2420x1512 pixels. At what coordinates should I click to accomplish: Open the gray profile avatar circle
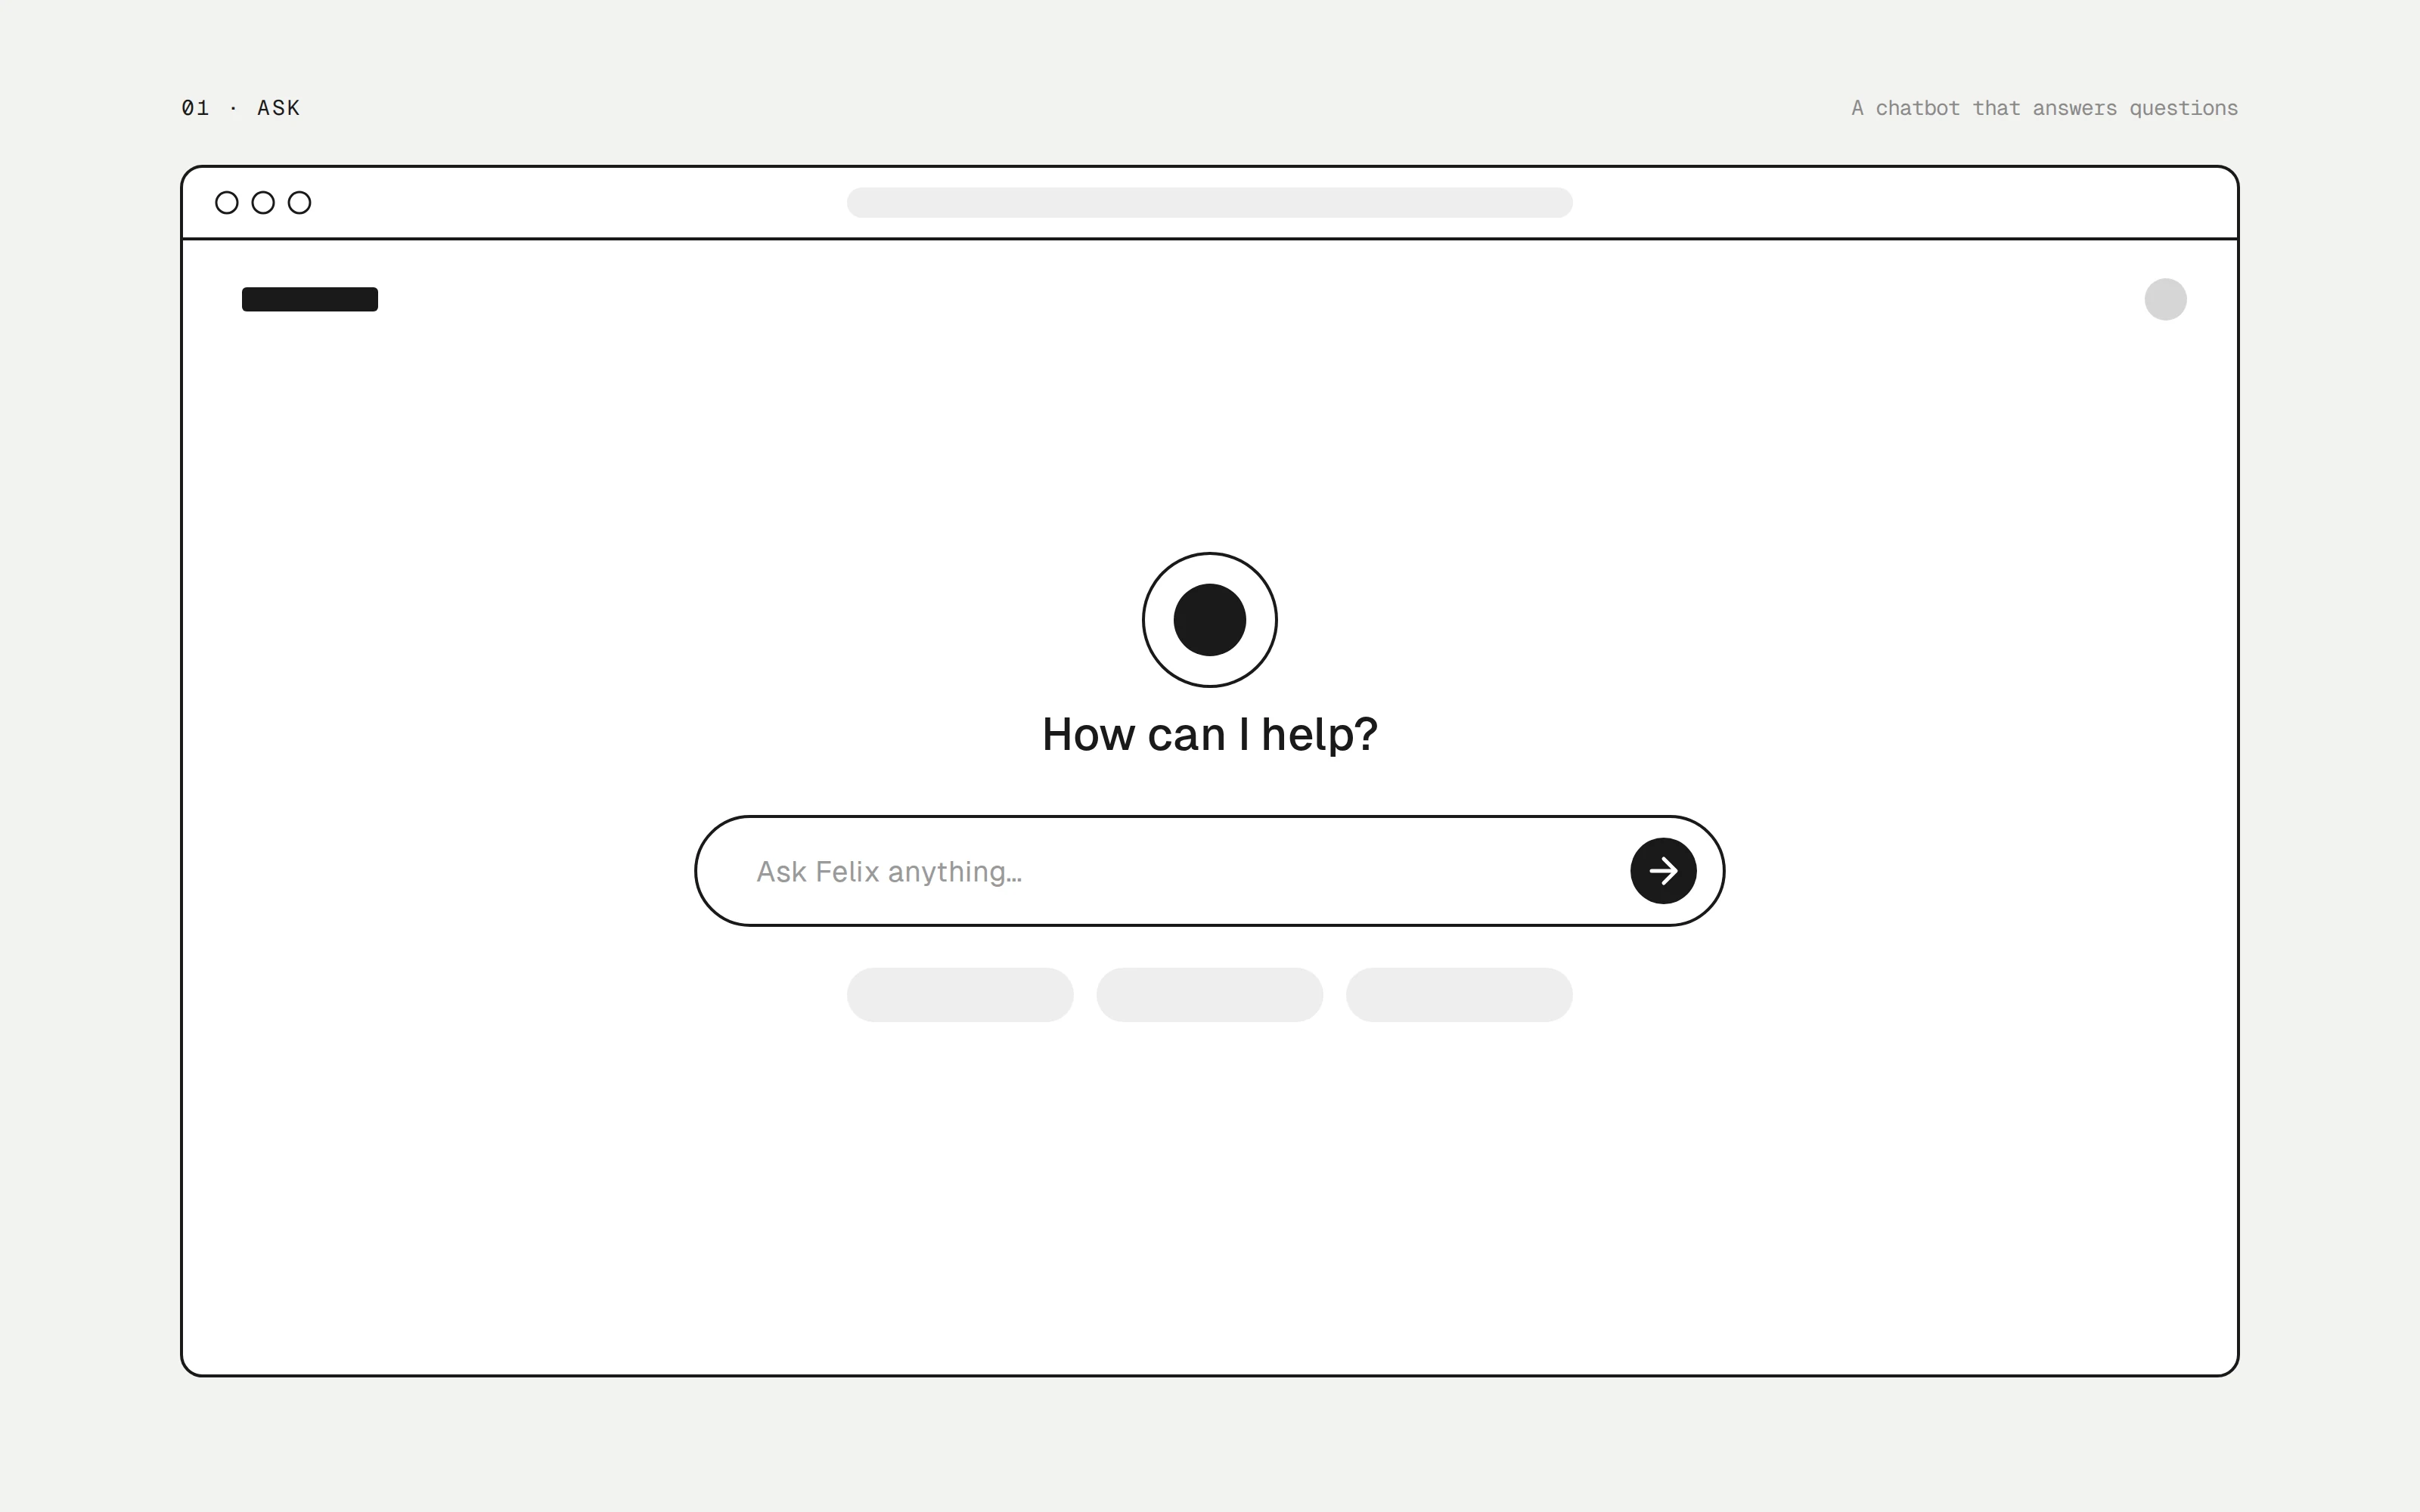click(x=2165, y=299)
